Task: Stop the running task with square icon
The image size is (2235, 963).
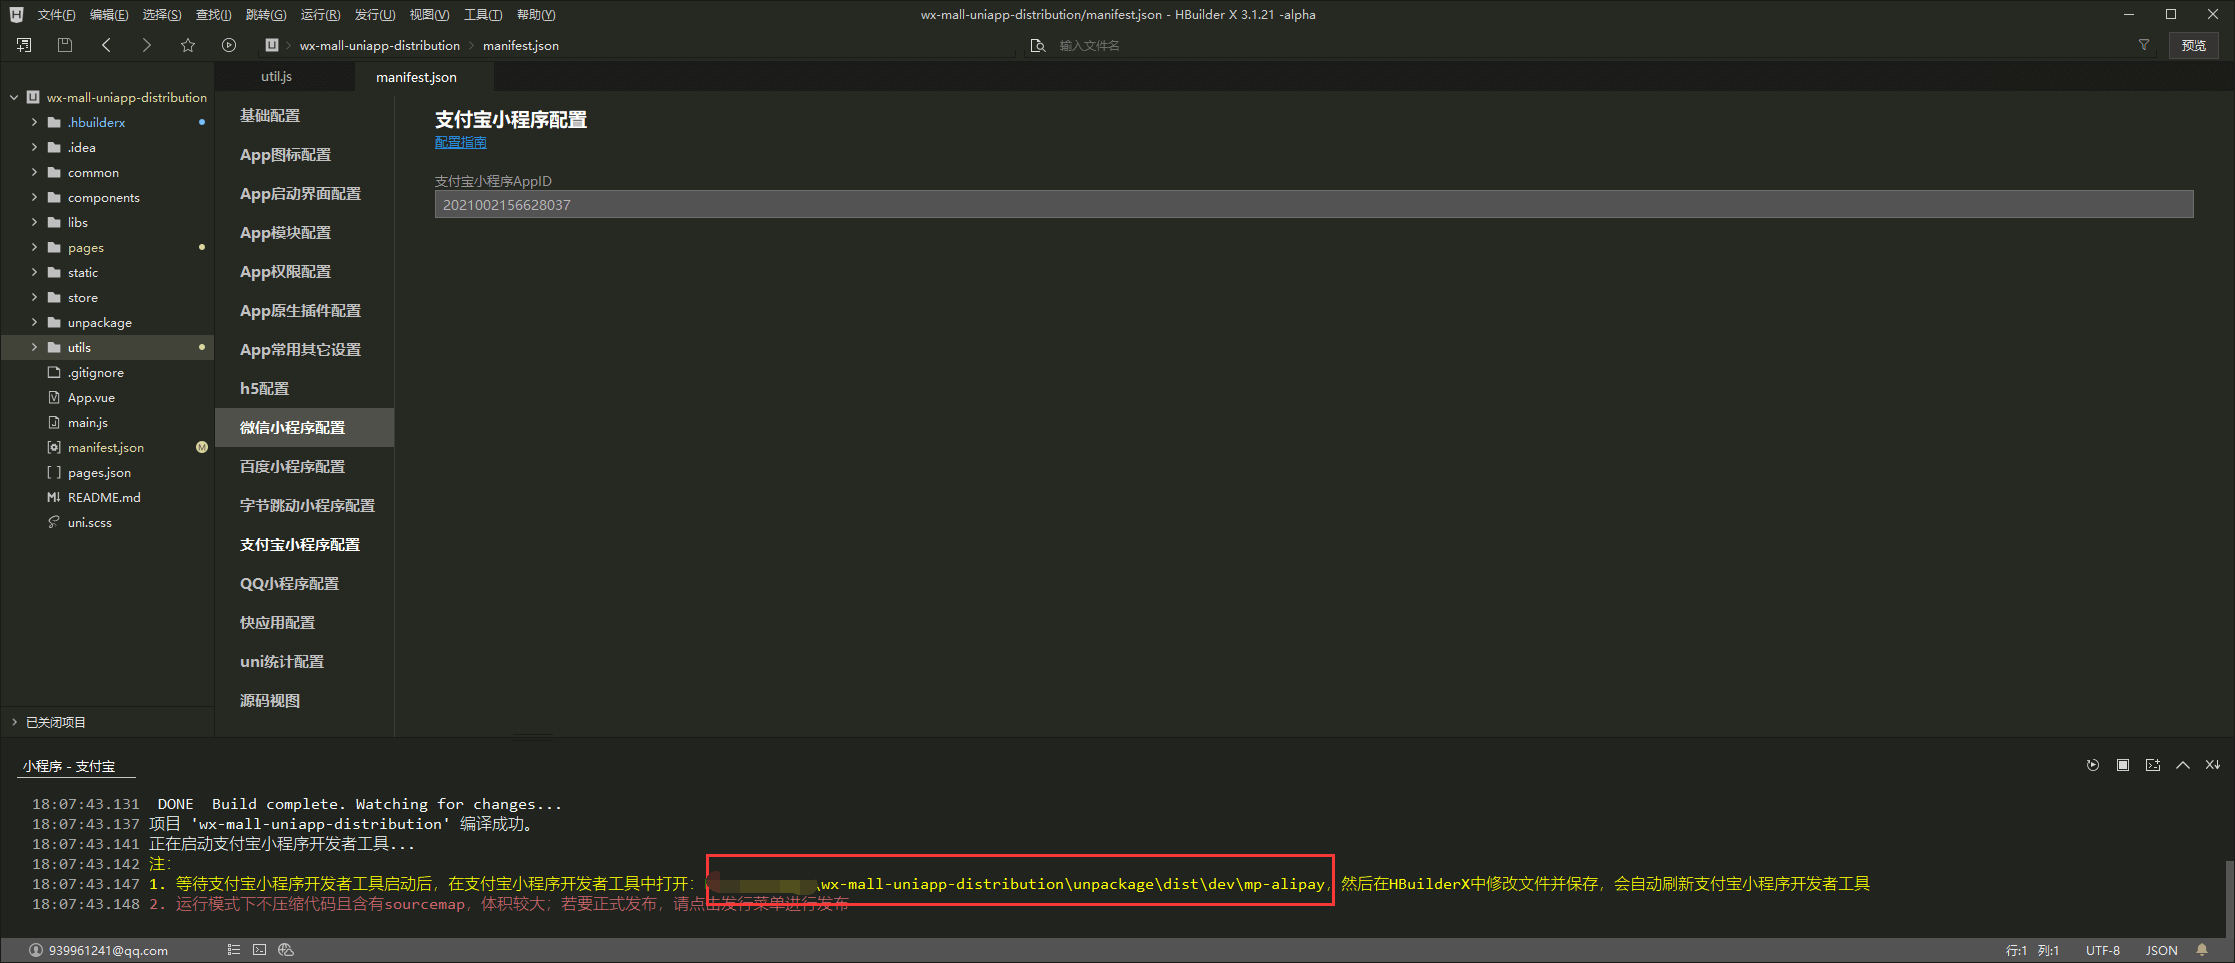Action: 2123,765
